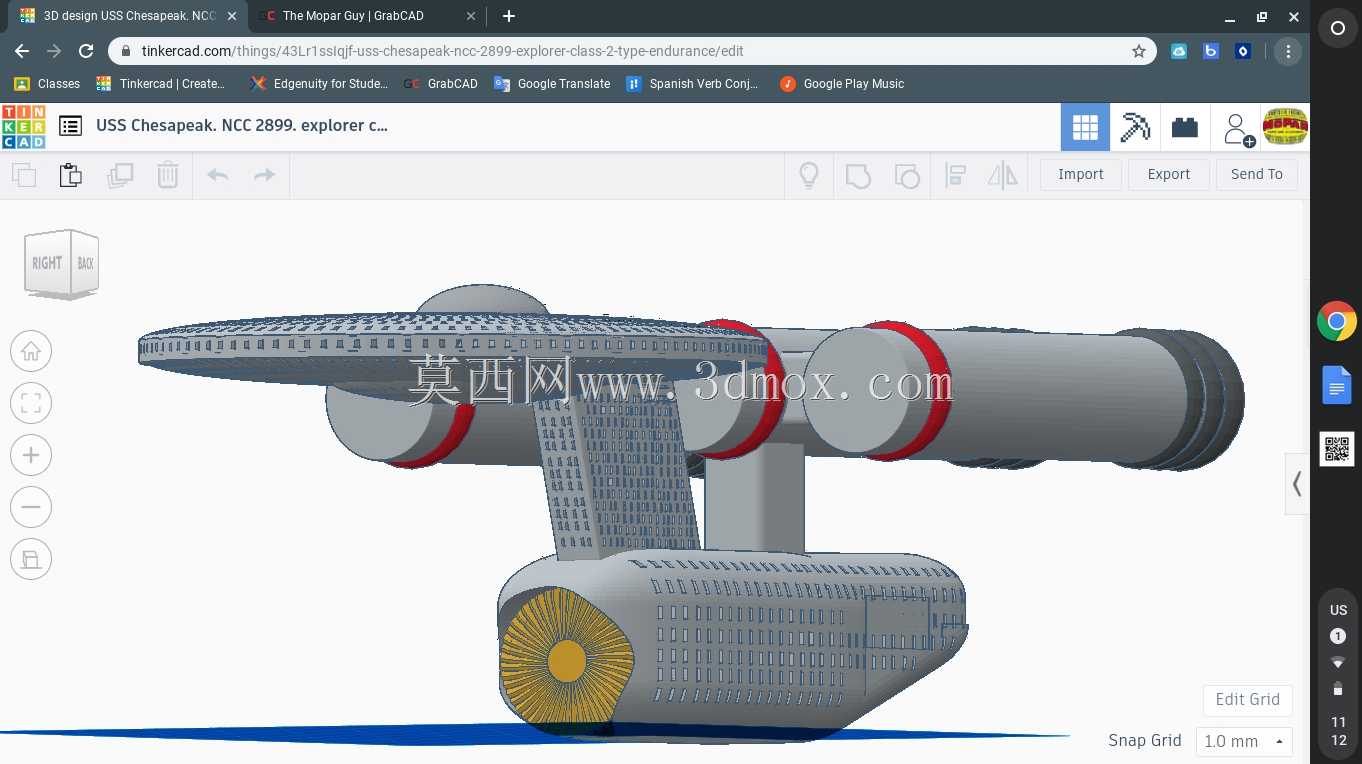Click the Align tool icon

[x=955, y=176]
